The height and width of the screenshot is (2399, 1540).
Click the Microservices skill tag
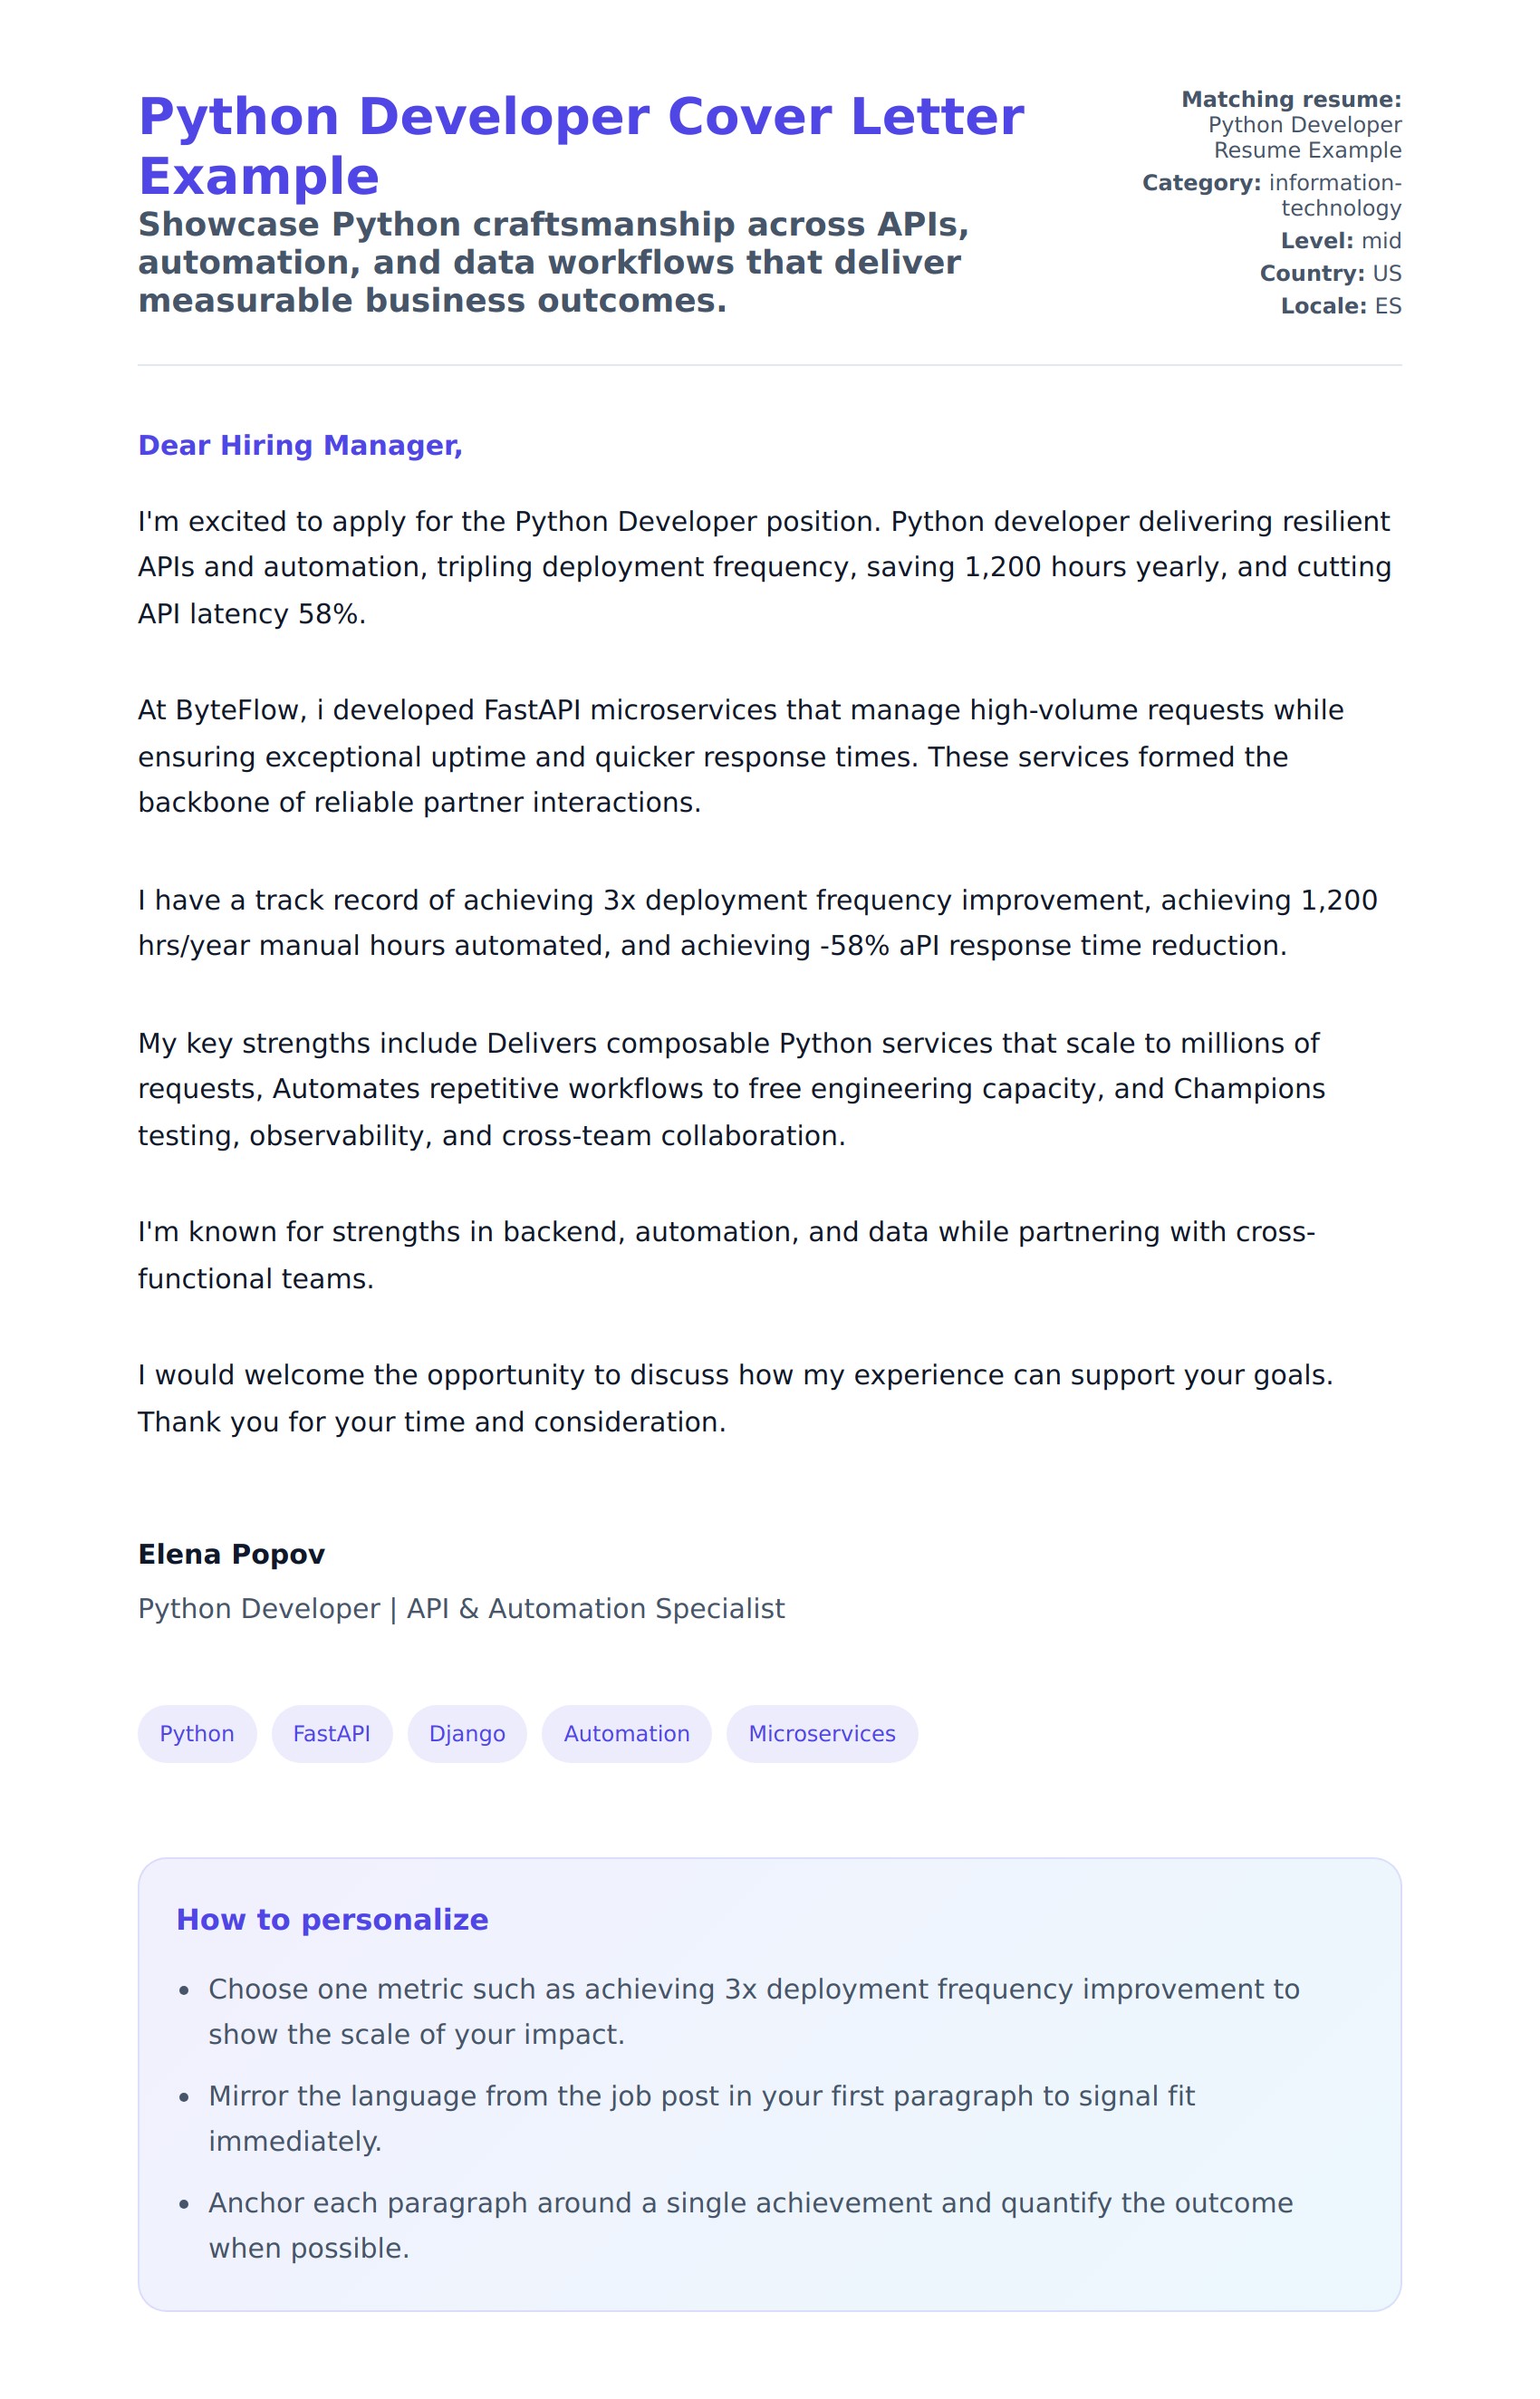(821, 1733)
